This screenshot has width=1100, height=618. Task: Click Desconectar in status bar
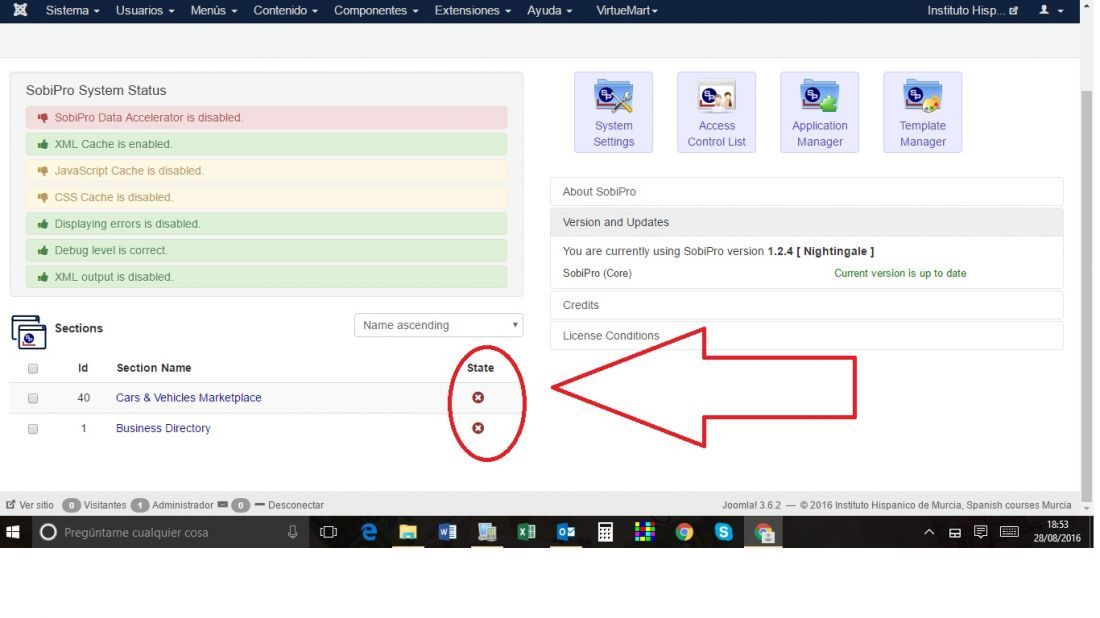point(289,505)
